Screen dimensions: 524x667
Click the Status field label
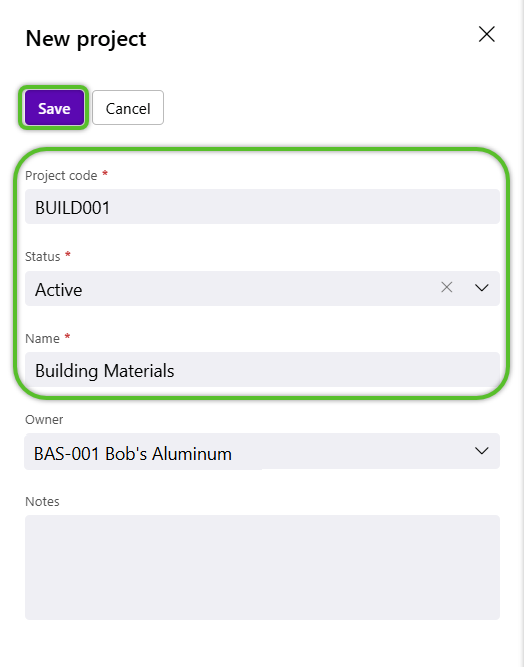[43, 257]
